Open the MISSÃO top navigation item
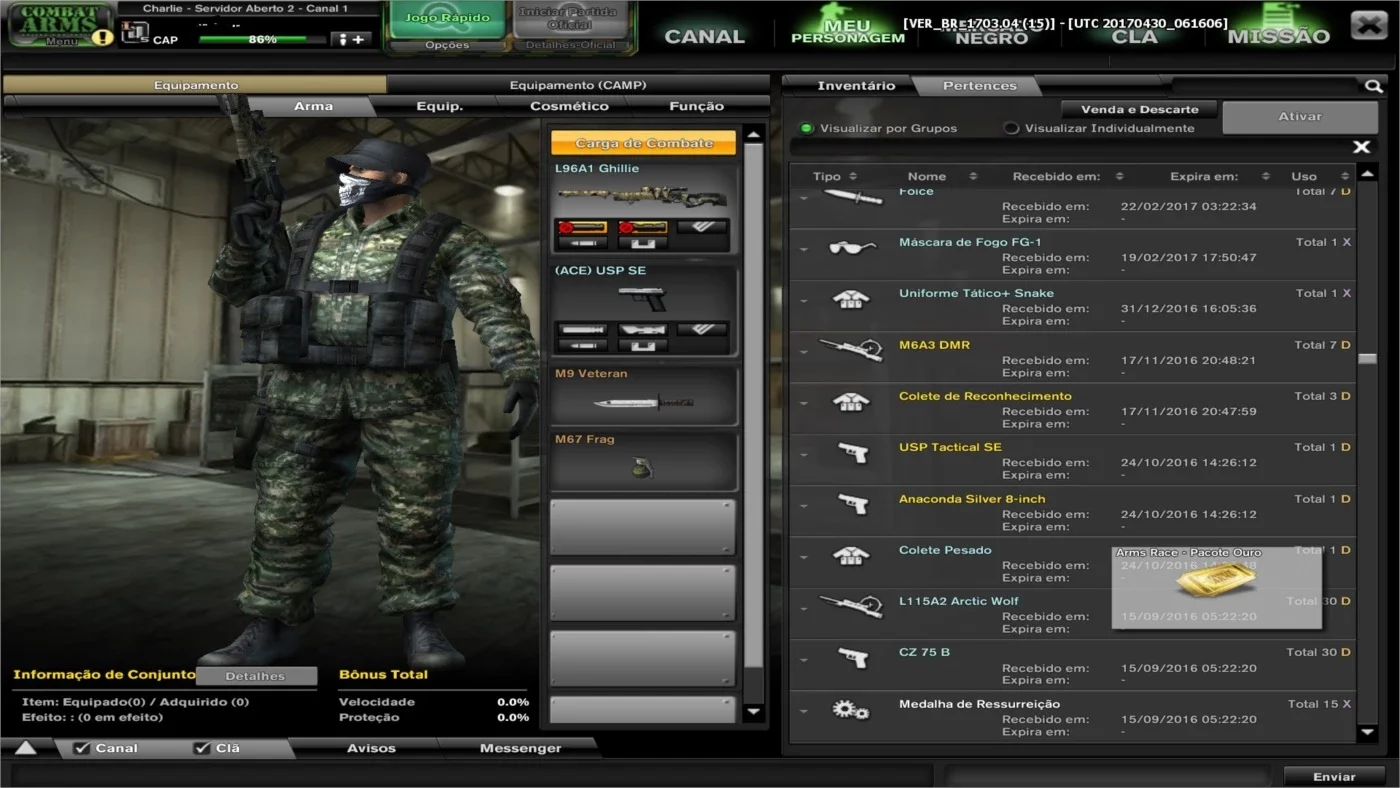The height and width of the screenshot is (788, 1400). coord(1279,36)
